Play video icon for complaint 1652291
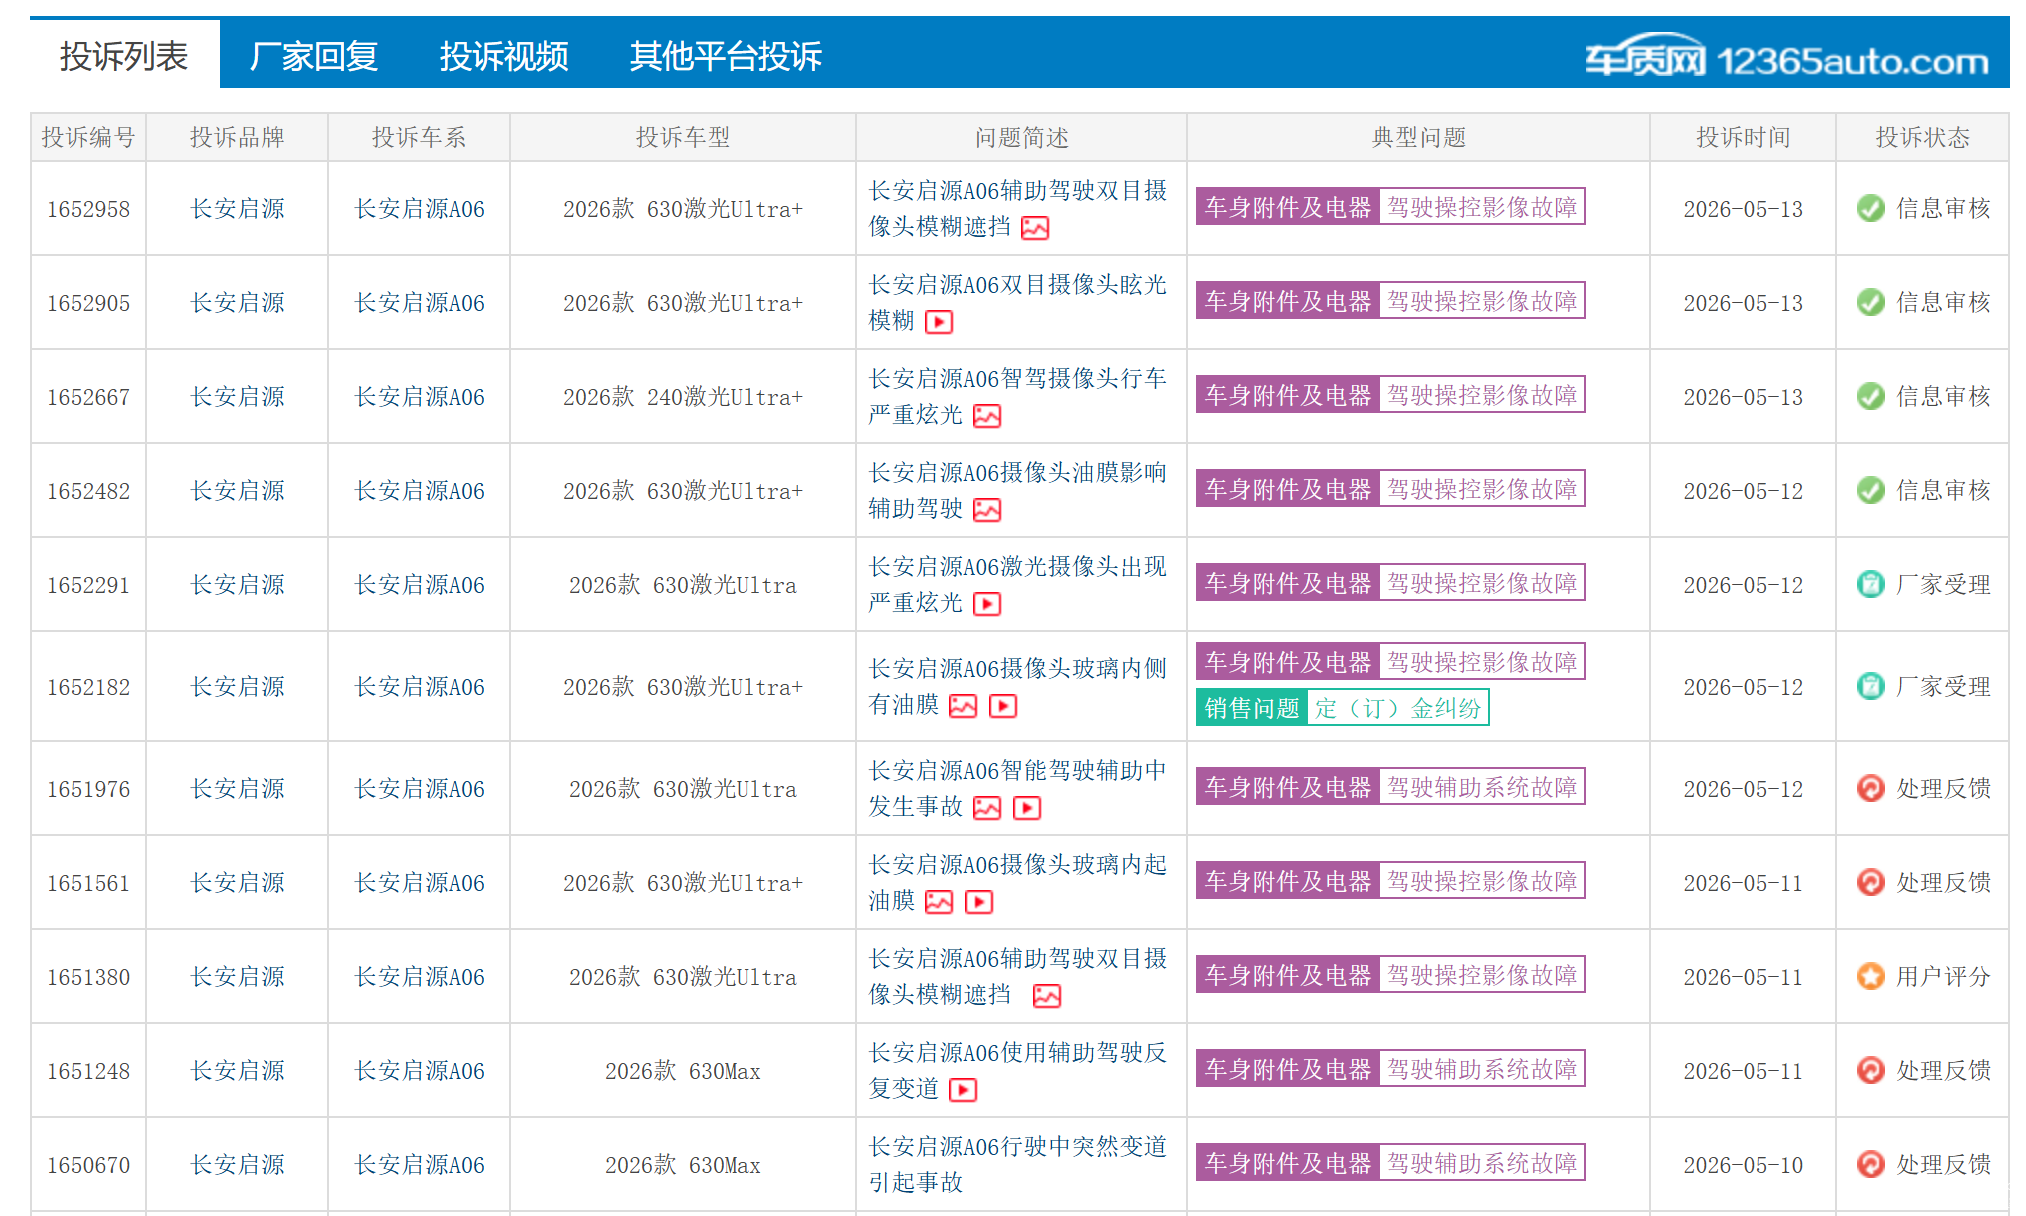 987,604
